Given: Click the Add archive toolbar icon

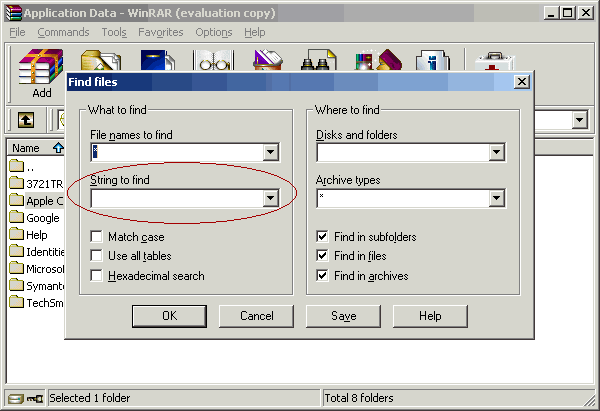Looking at the screenshot, I should 41,66.
